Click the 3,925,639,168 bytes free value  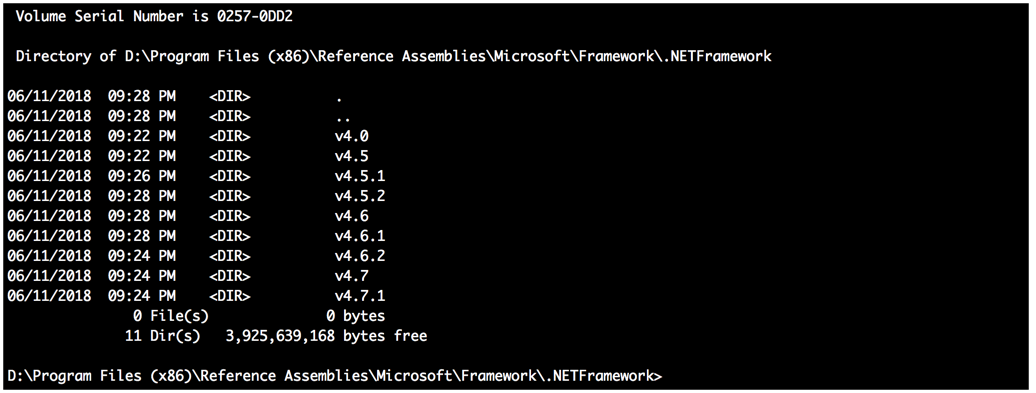coord(326,336)
